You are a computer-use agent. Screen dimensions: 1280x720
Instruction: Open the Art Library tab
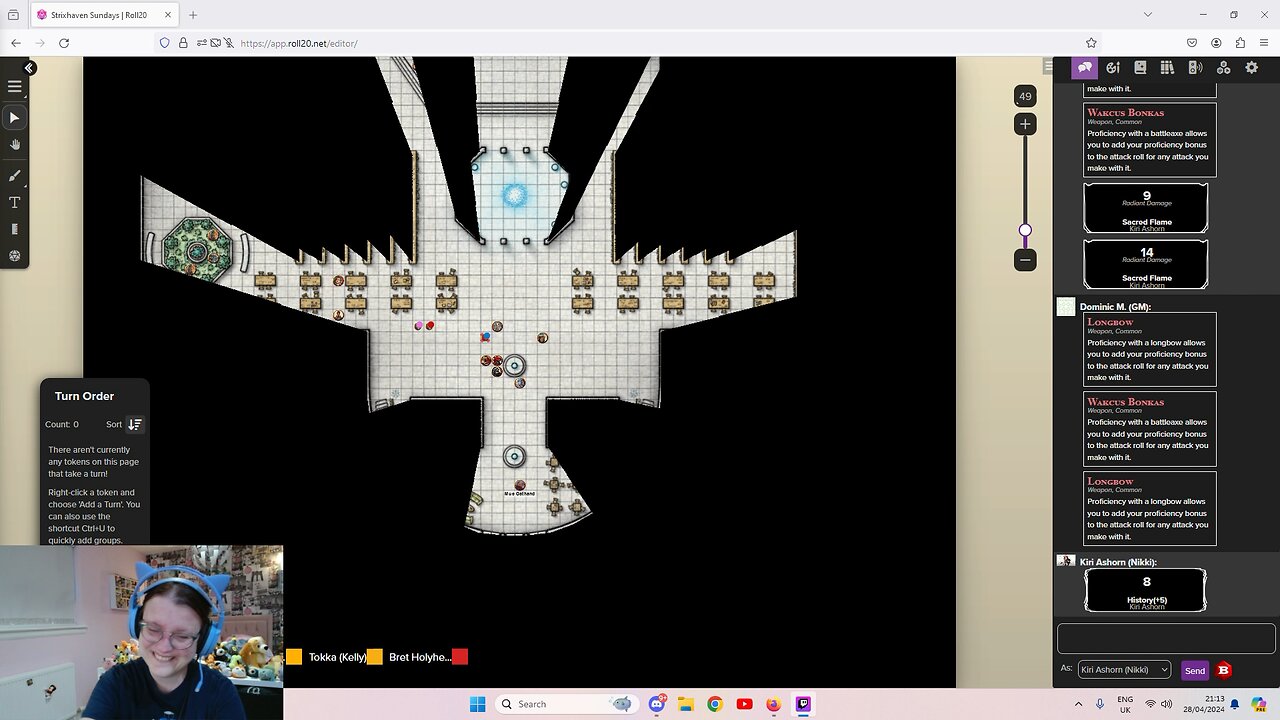[x=1112, y=68]
